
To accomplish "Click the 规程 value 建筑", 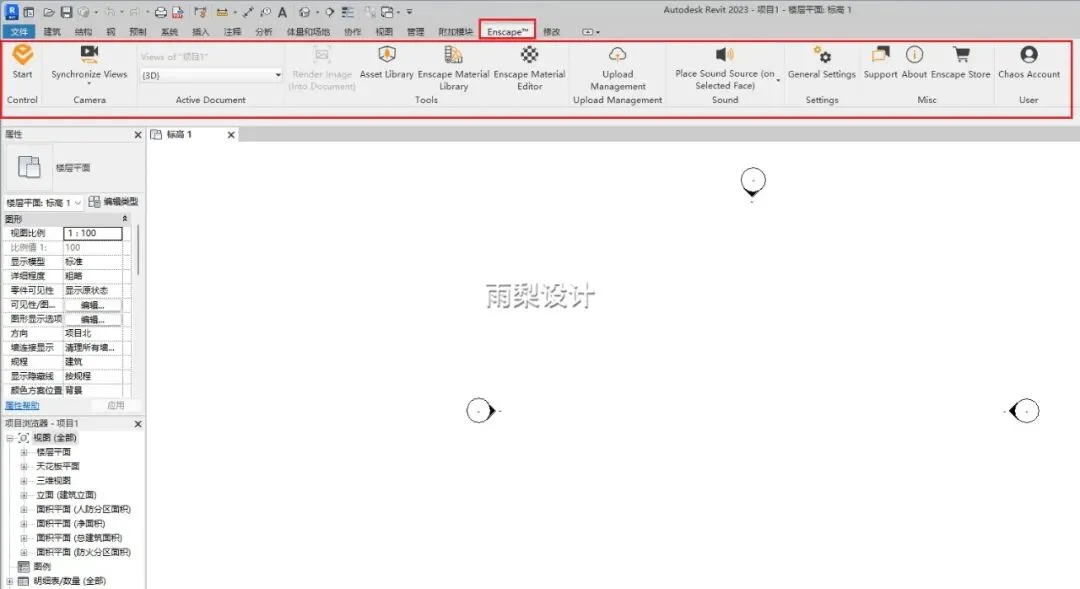I will (93, 362).
